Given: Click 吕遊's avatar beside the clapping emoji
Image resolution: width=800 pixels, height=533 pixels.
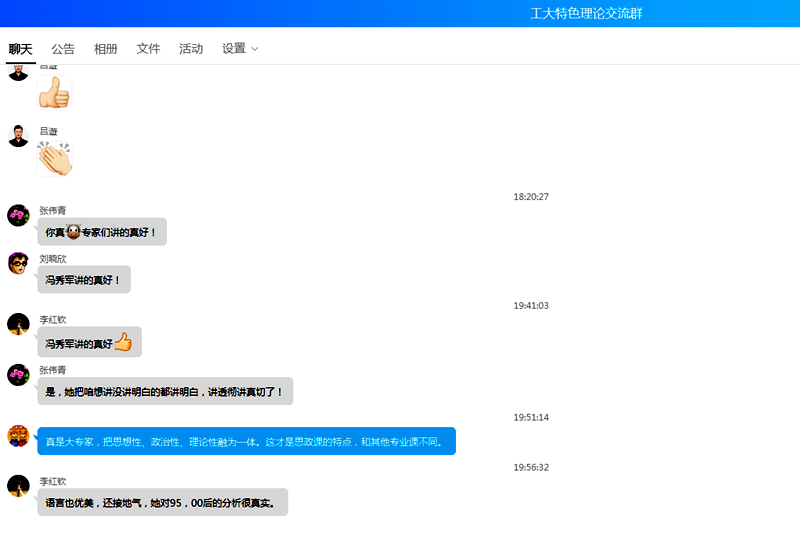Looking at the screenshot, I should (18, 136).
